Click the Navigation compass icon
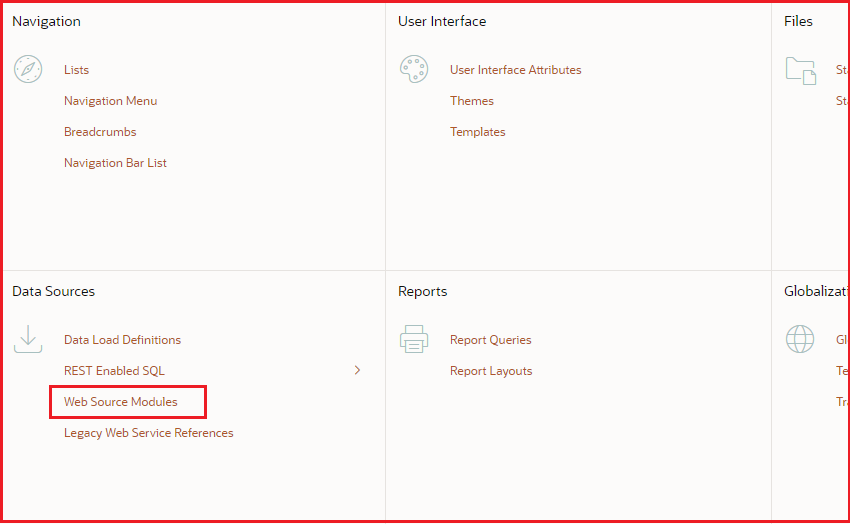Image resolution: width=850 pixels, height=524 pixels. pos(28,69)
